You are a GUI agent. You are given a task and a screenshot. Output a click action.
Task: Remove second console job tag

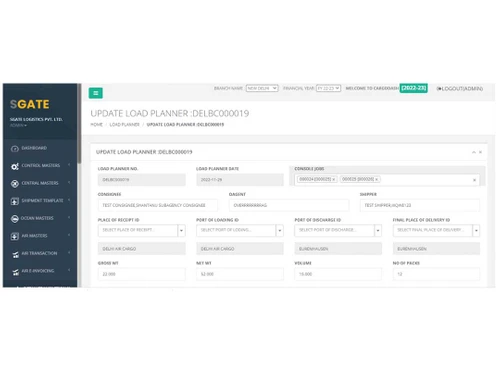coord(377,180)
